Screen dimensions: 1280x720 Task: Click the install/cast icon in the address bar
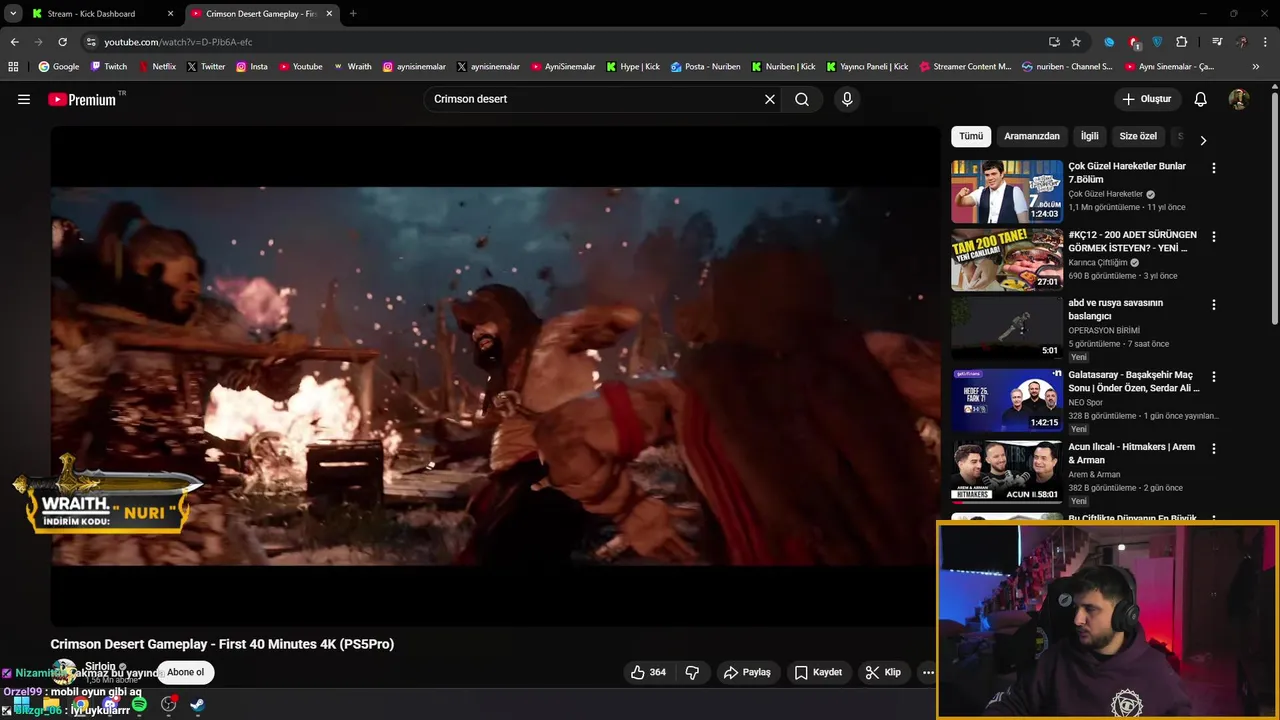[x=1054, y=42]
